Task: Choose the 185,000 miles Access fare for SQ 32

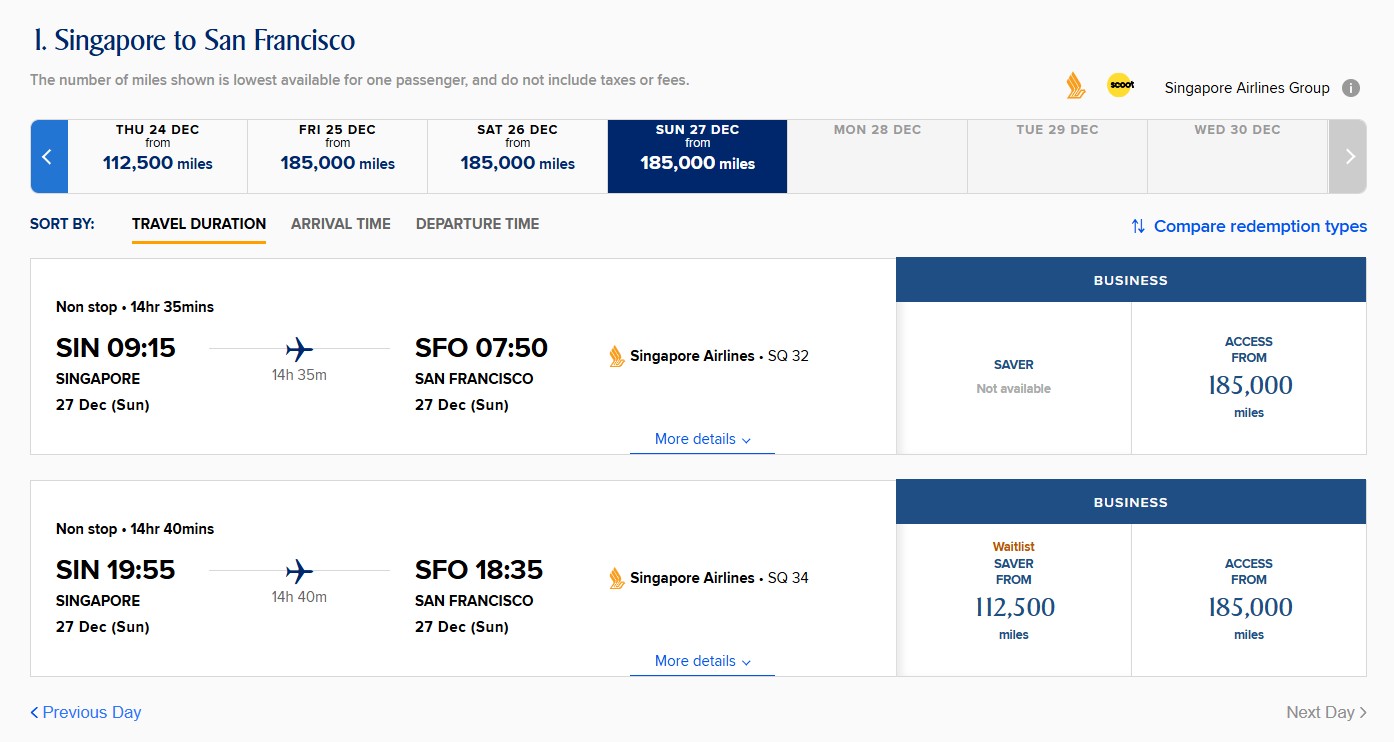Action: pos(1249,378)
